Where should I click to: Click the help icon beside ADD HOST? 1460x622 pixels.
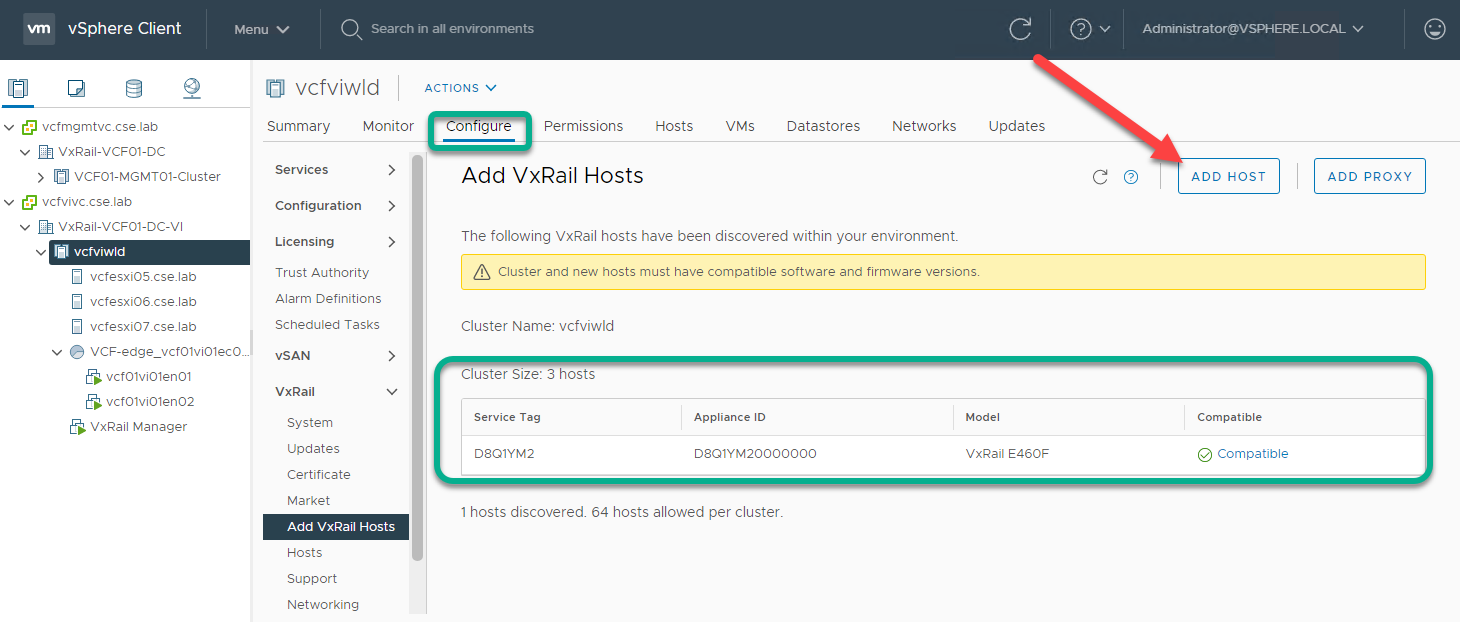click(x=1131, y=177)
